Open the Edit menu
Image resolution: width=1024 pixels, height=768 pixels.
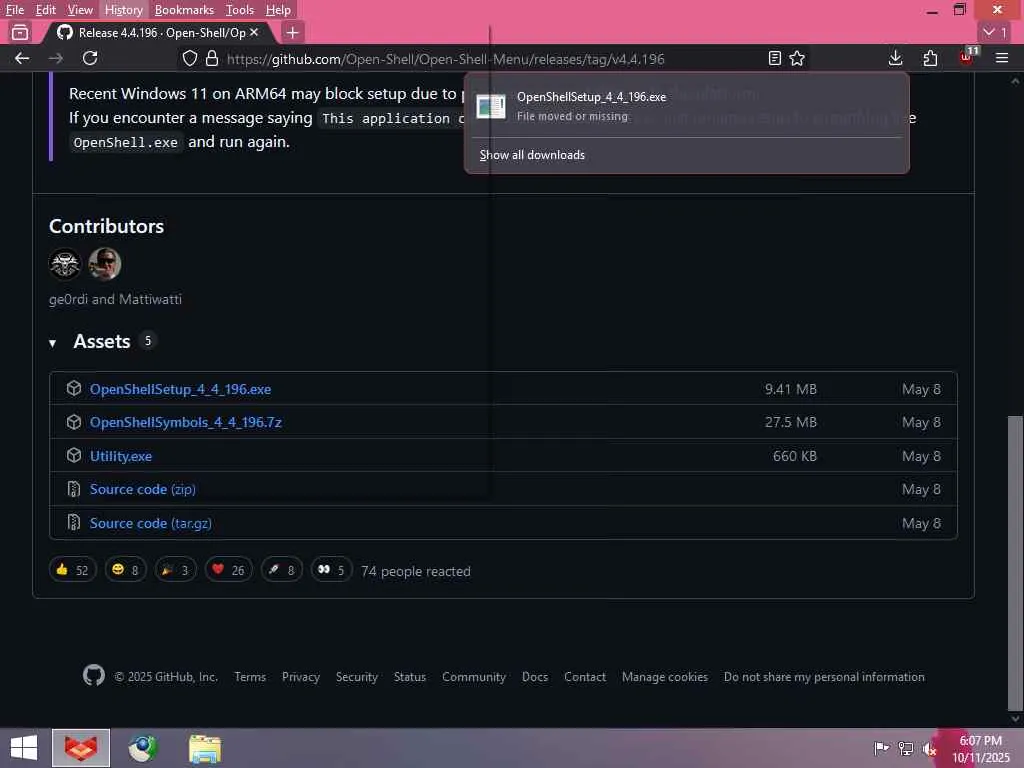(46, 10)
